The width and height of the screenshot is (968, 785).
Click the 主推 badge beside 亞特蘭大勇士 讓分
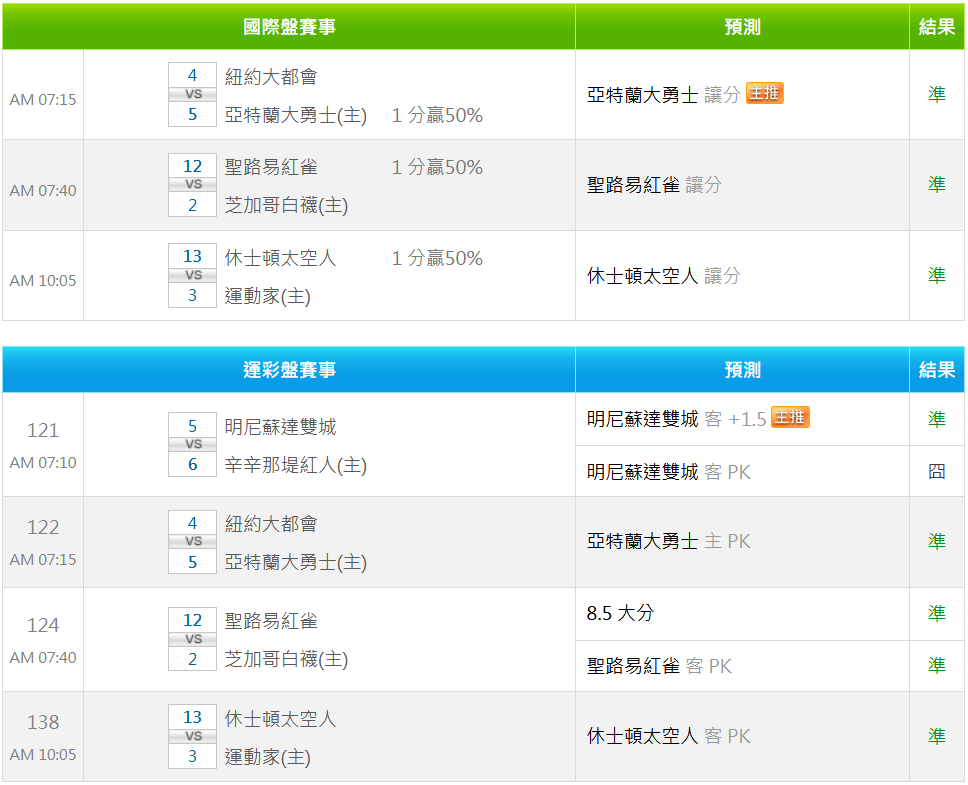click(x=764, y=93)
